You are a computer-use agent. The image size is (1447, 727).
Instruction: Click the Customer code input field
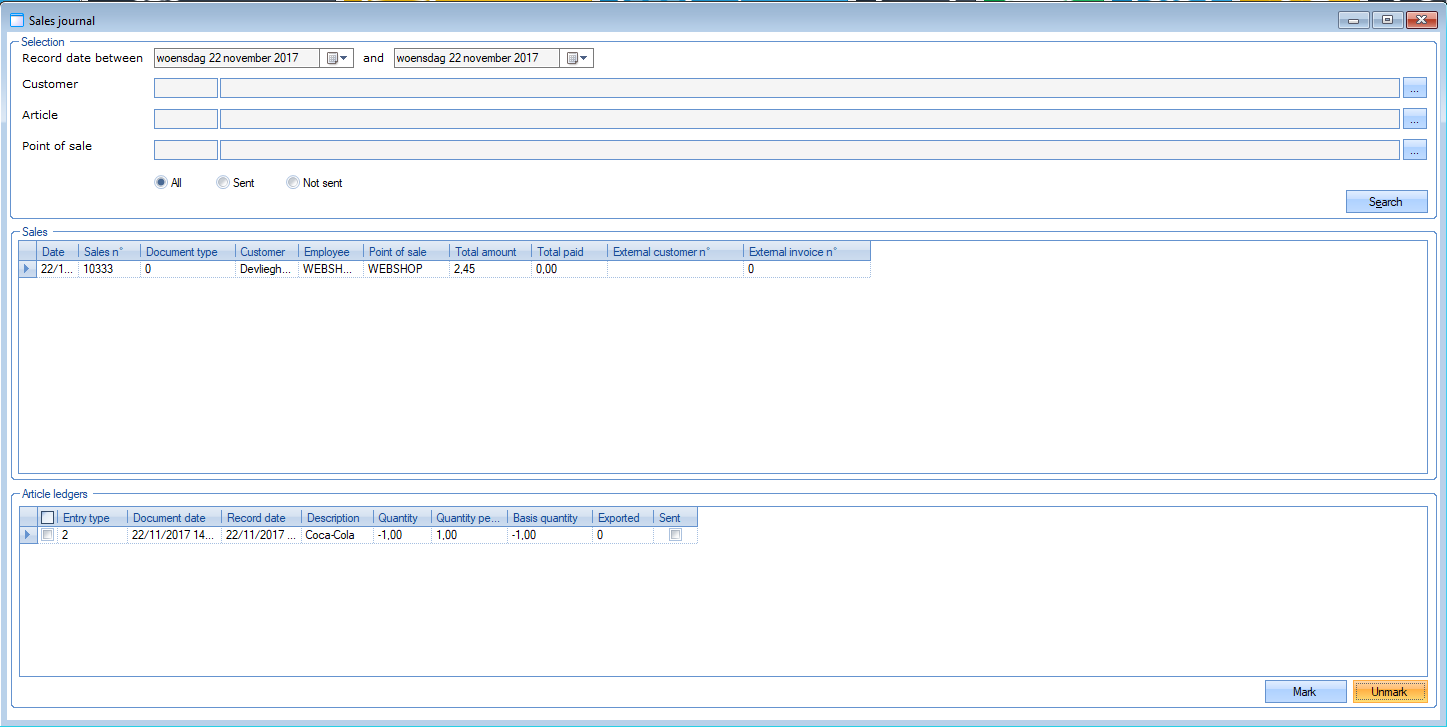click(185, 88)
